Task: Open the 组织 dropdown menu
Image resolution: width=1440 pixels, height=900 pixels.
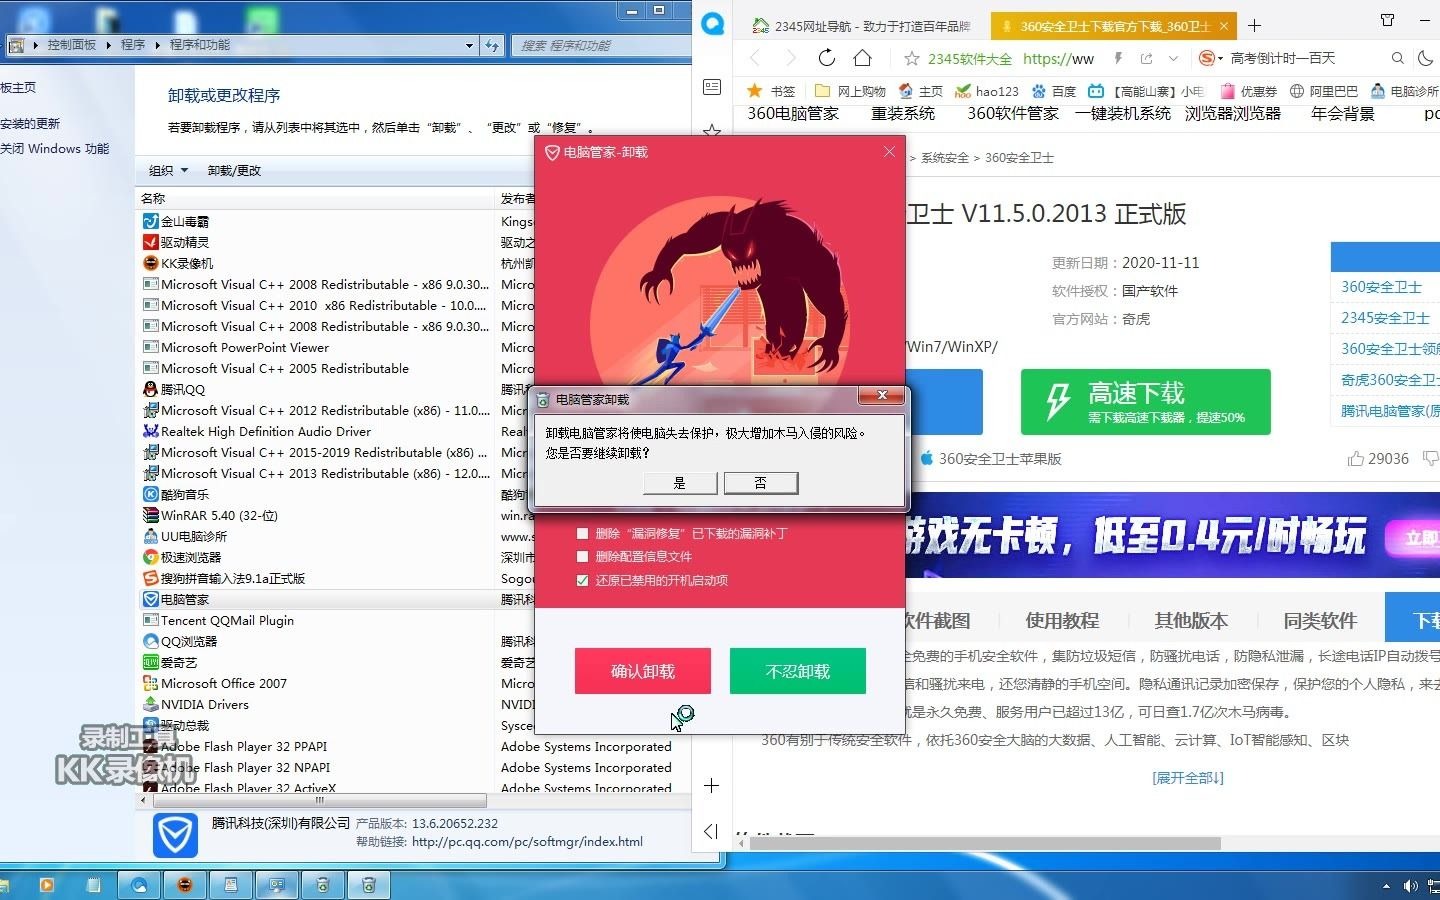Action: pos(168,171)
